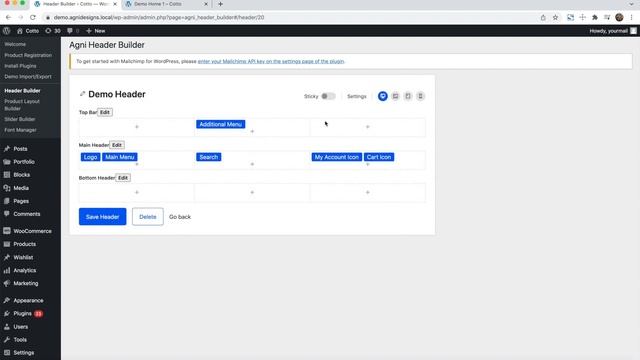Add element to Bottom Header right column
Image resolution: width=640 pixels, height=360 pixels.
(367, 192)
